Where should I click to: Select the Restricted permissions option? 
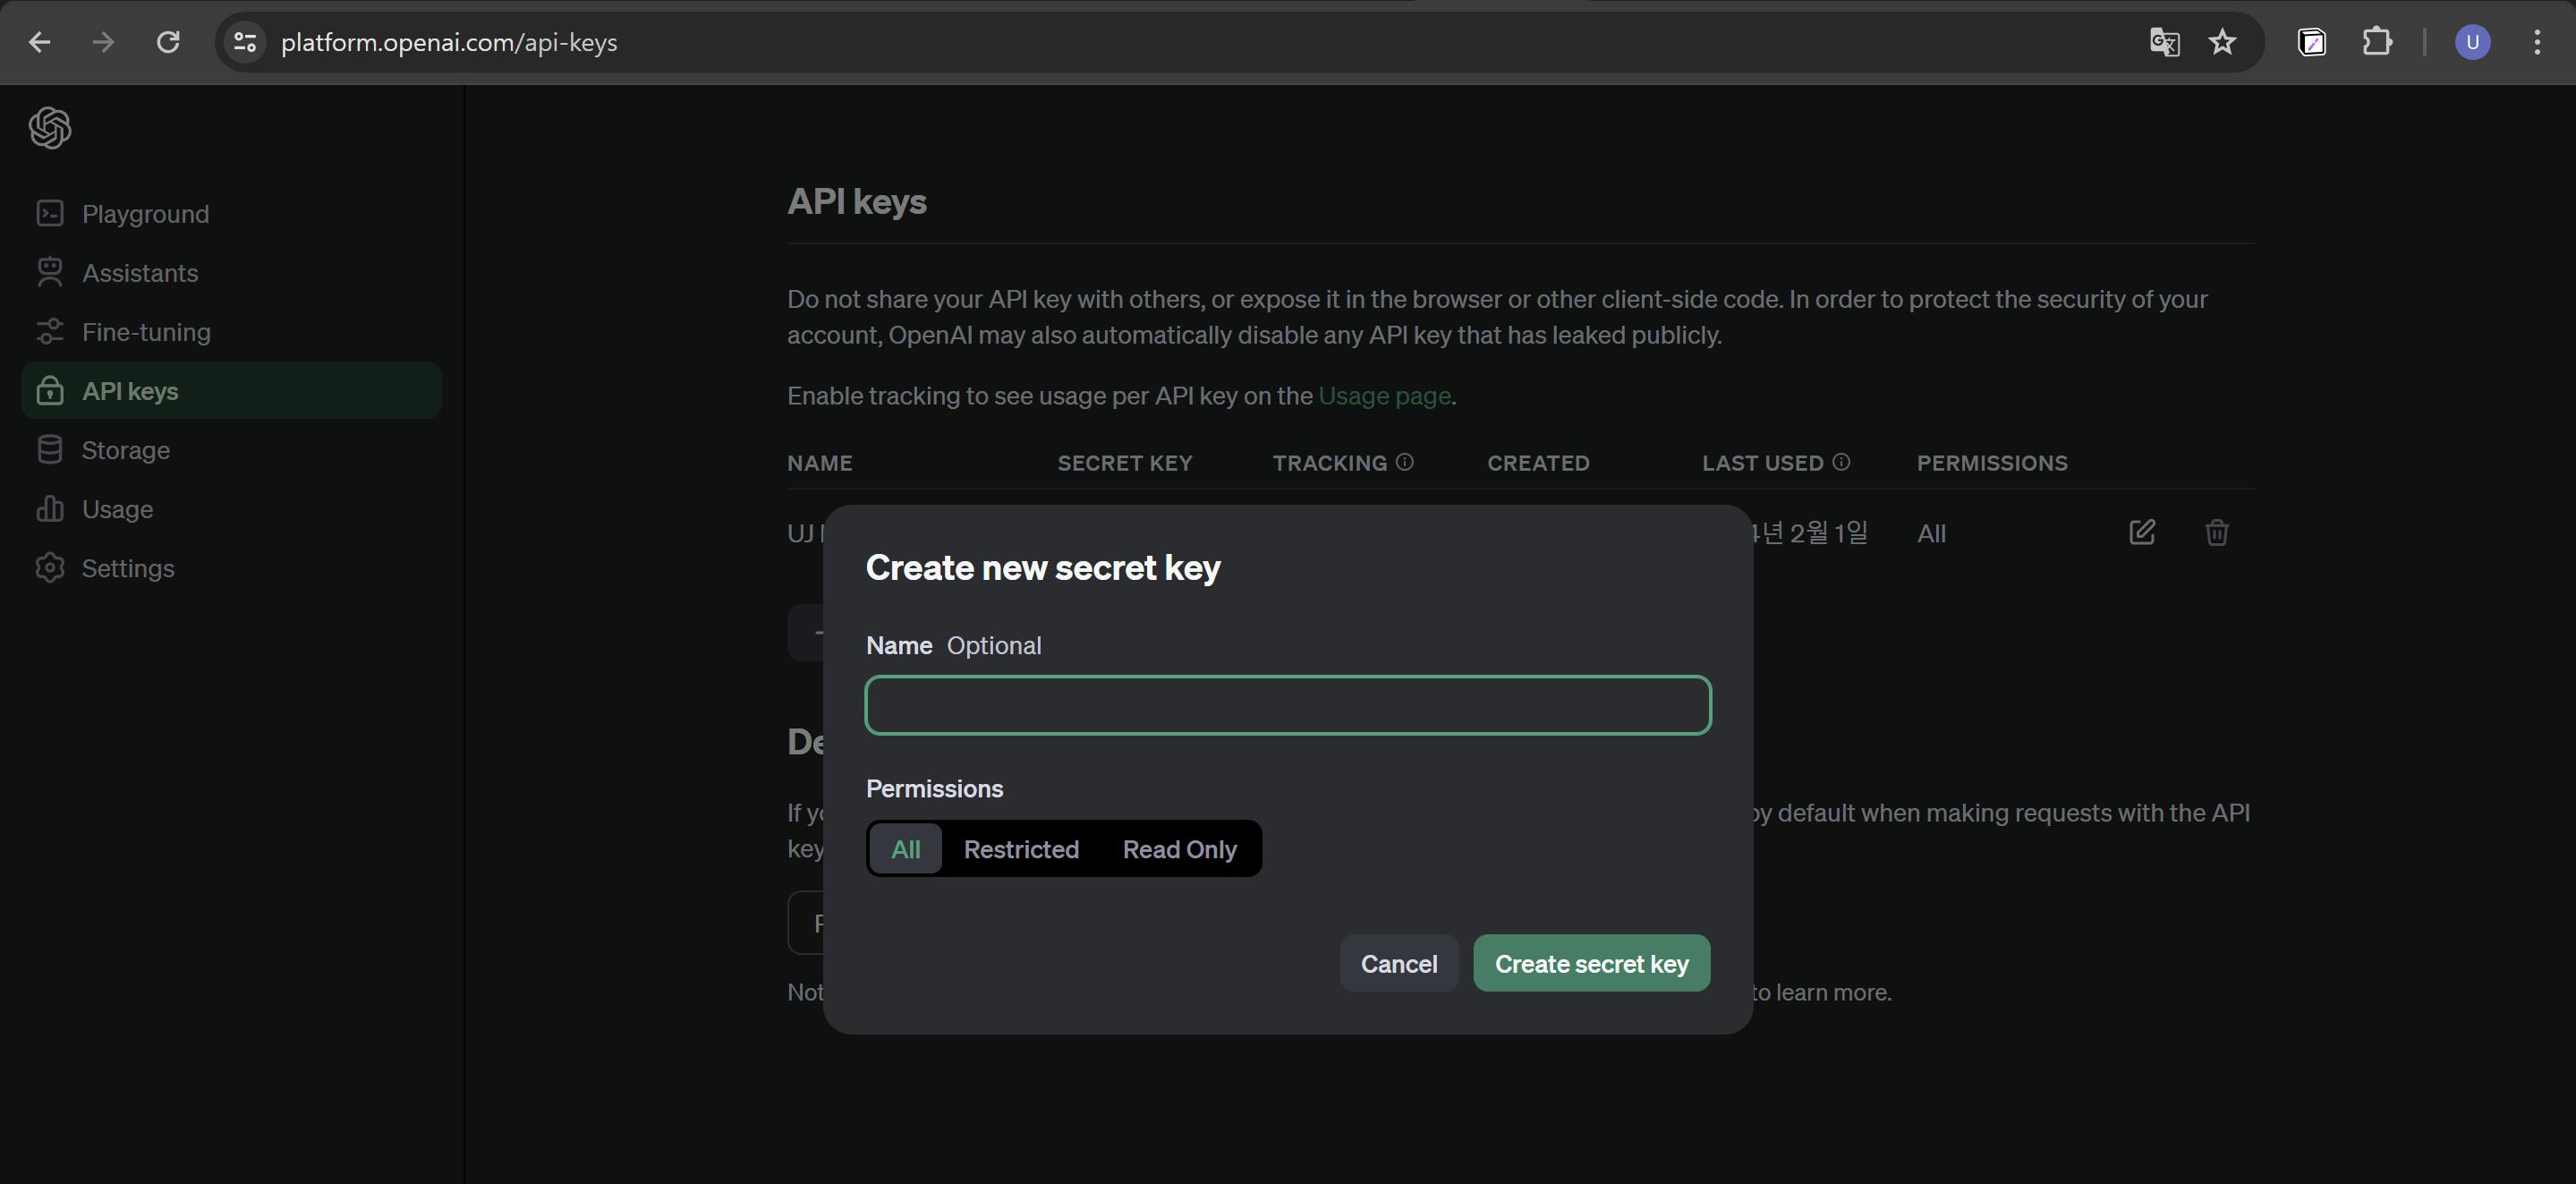coord(1020,849)
